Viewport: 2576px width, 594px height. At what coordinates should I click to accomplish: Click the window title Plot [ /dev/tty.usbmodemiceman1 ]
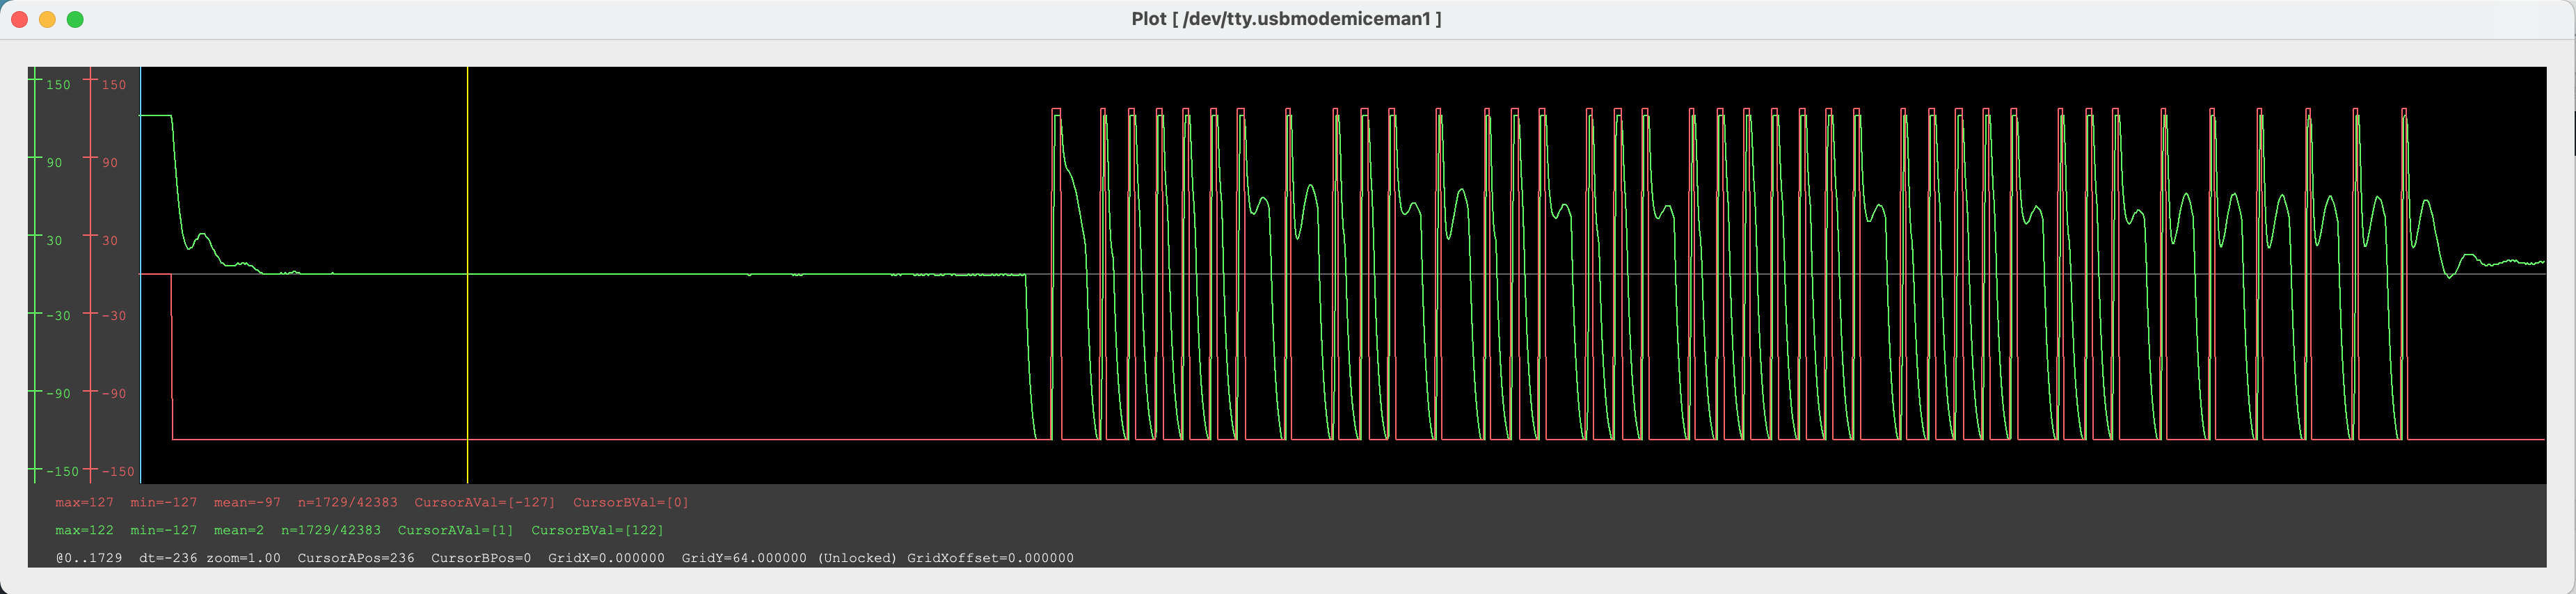pyautogui.click(x=1286, y=19)
